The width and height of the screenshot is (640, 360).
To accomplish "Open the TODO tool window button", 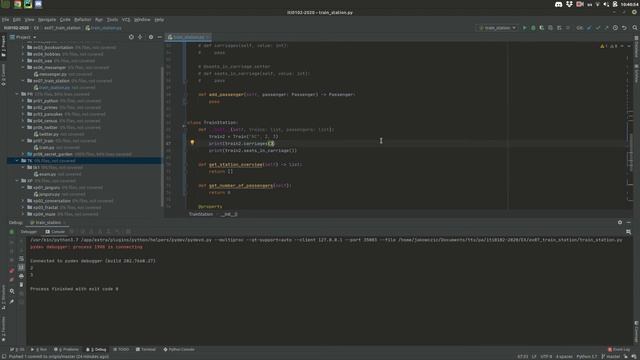I will click(x=121, y=350).
